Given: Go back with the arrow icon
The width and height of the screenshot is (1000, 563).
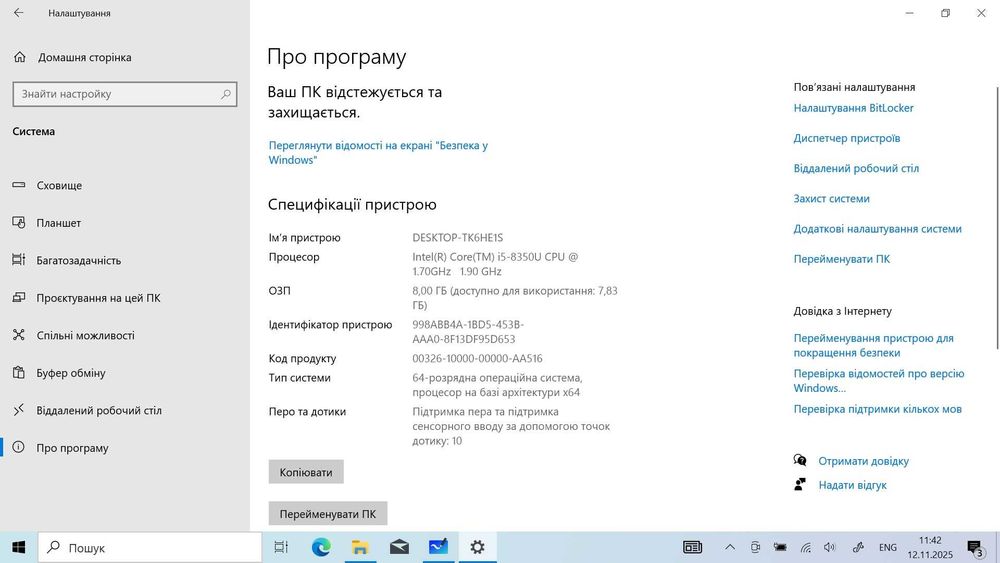Looking at the screenshot, I should (x=18, y=13).
